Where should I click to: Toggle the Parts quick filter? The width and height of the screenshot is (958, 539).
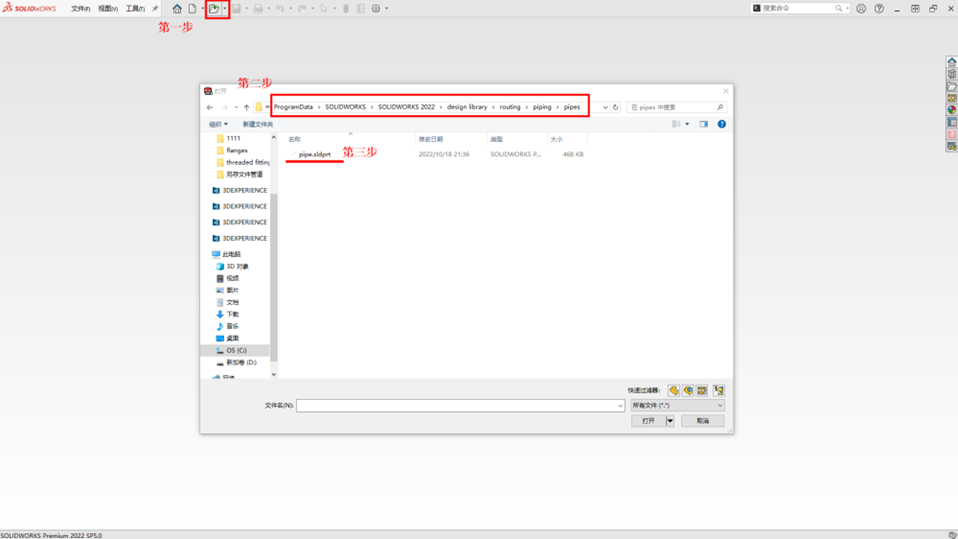(x=674, y=390)
